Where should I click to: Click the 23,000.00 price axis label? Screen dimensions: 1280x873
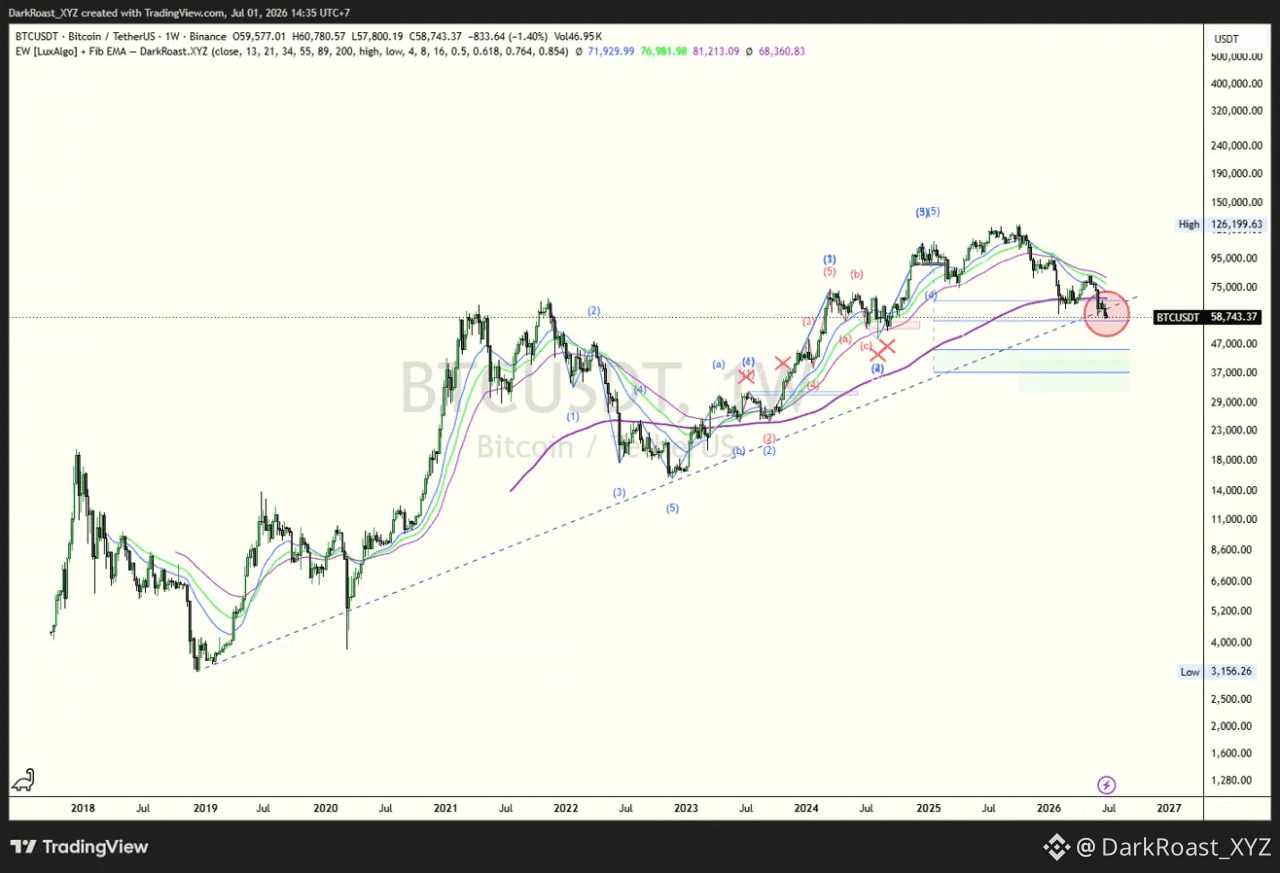1236,430
